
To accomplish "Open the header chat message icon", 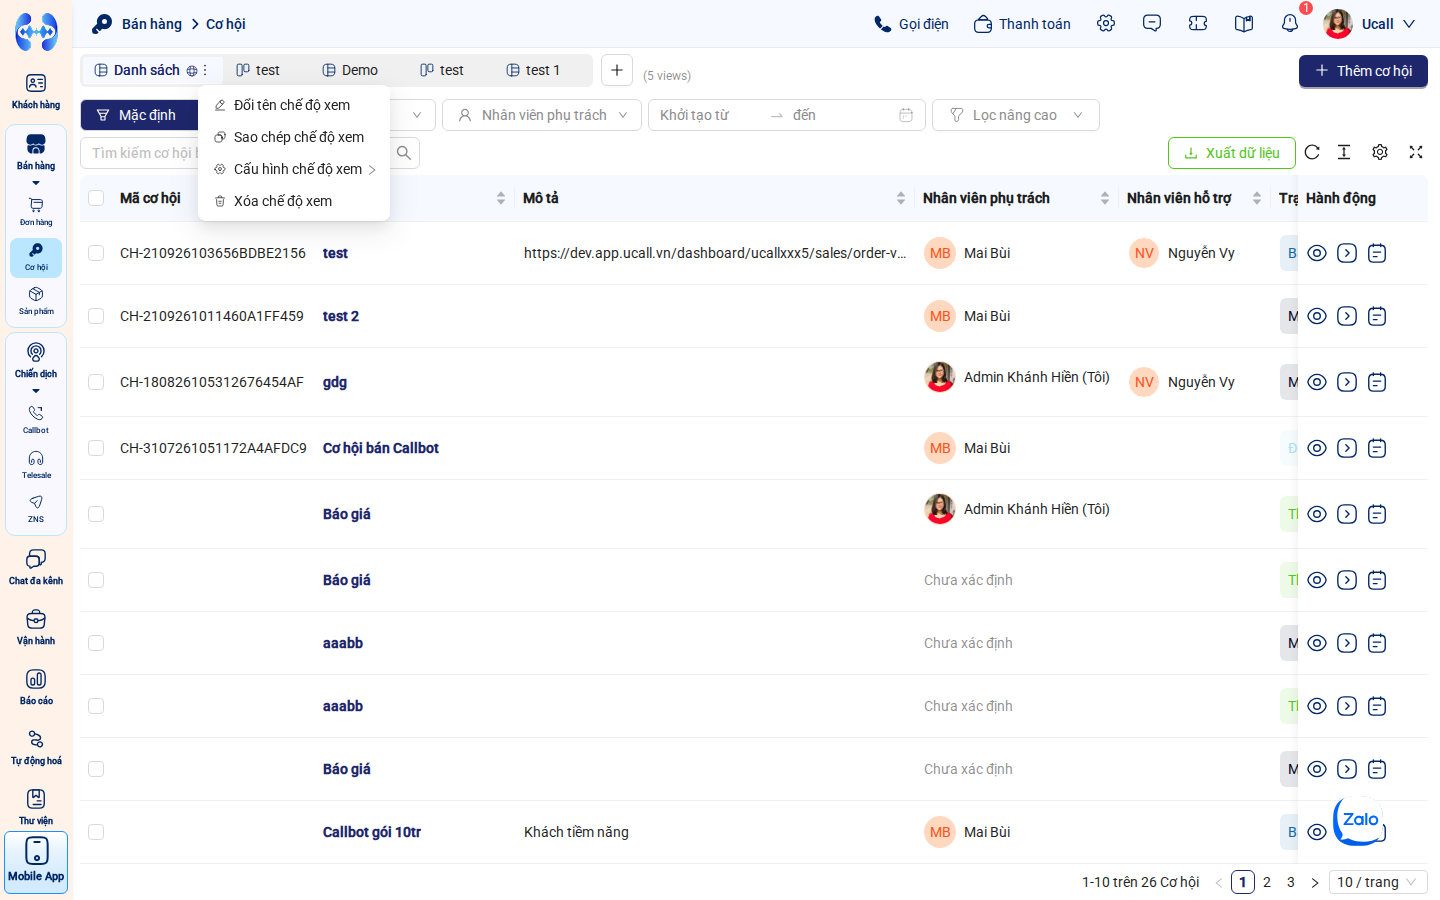I will 1152,23.
